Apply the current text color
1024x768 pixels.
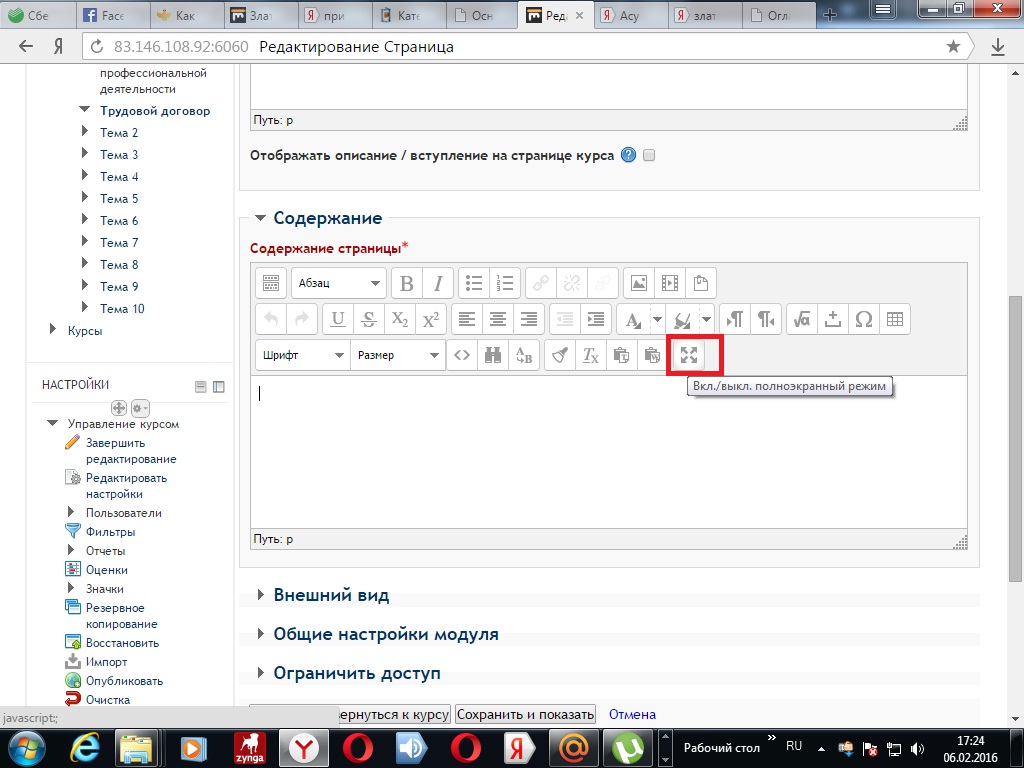click(633, 319)
